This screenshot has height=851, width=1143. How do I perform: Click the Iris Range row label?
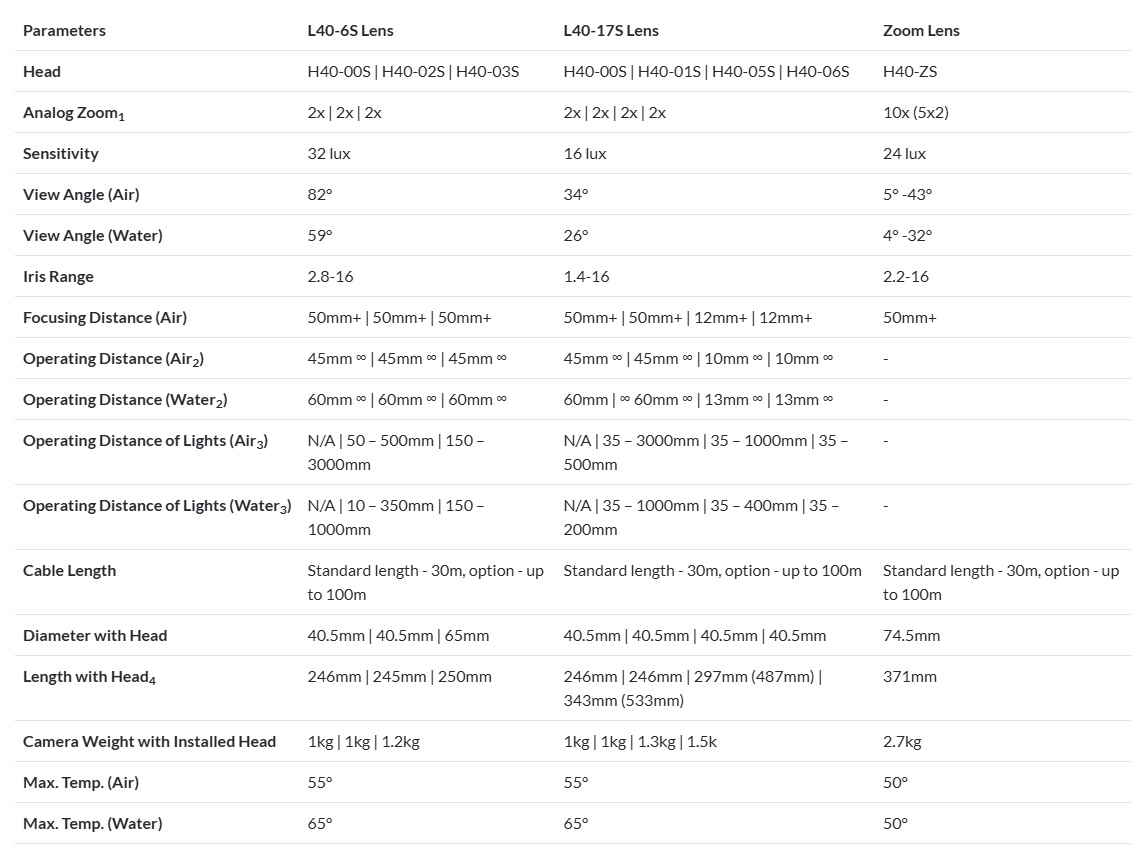pos(58,277)
